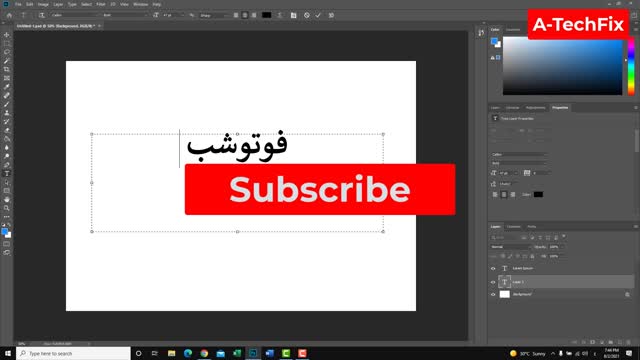This screenshot has height=360, width=640.
Task: Center align text in options bar
Action: coord(245,15)
